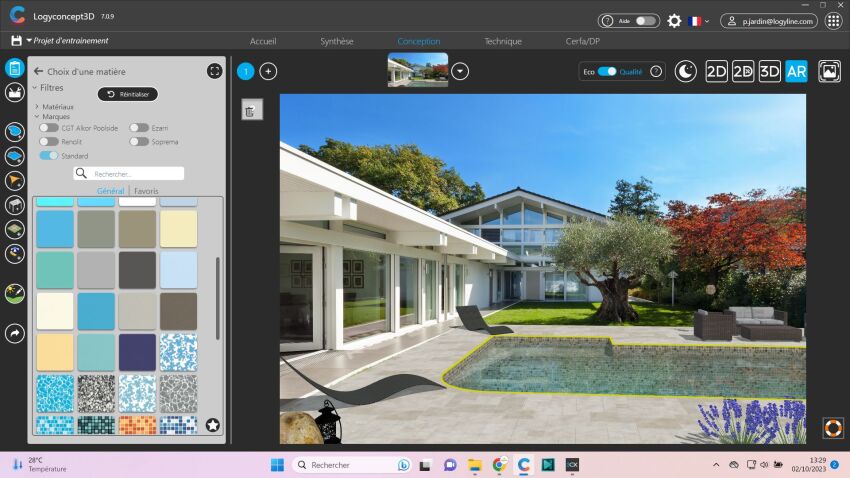Open the photo gallery icon
This screenshot has height=478, width=850.
pyautogui.click(x=829, y=71)
